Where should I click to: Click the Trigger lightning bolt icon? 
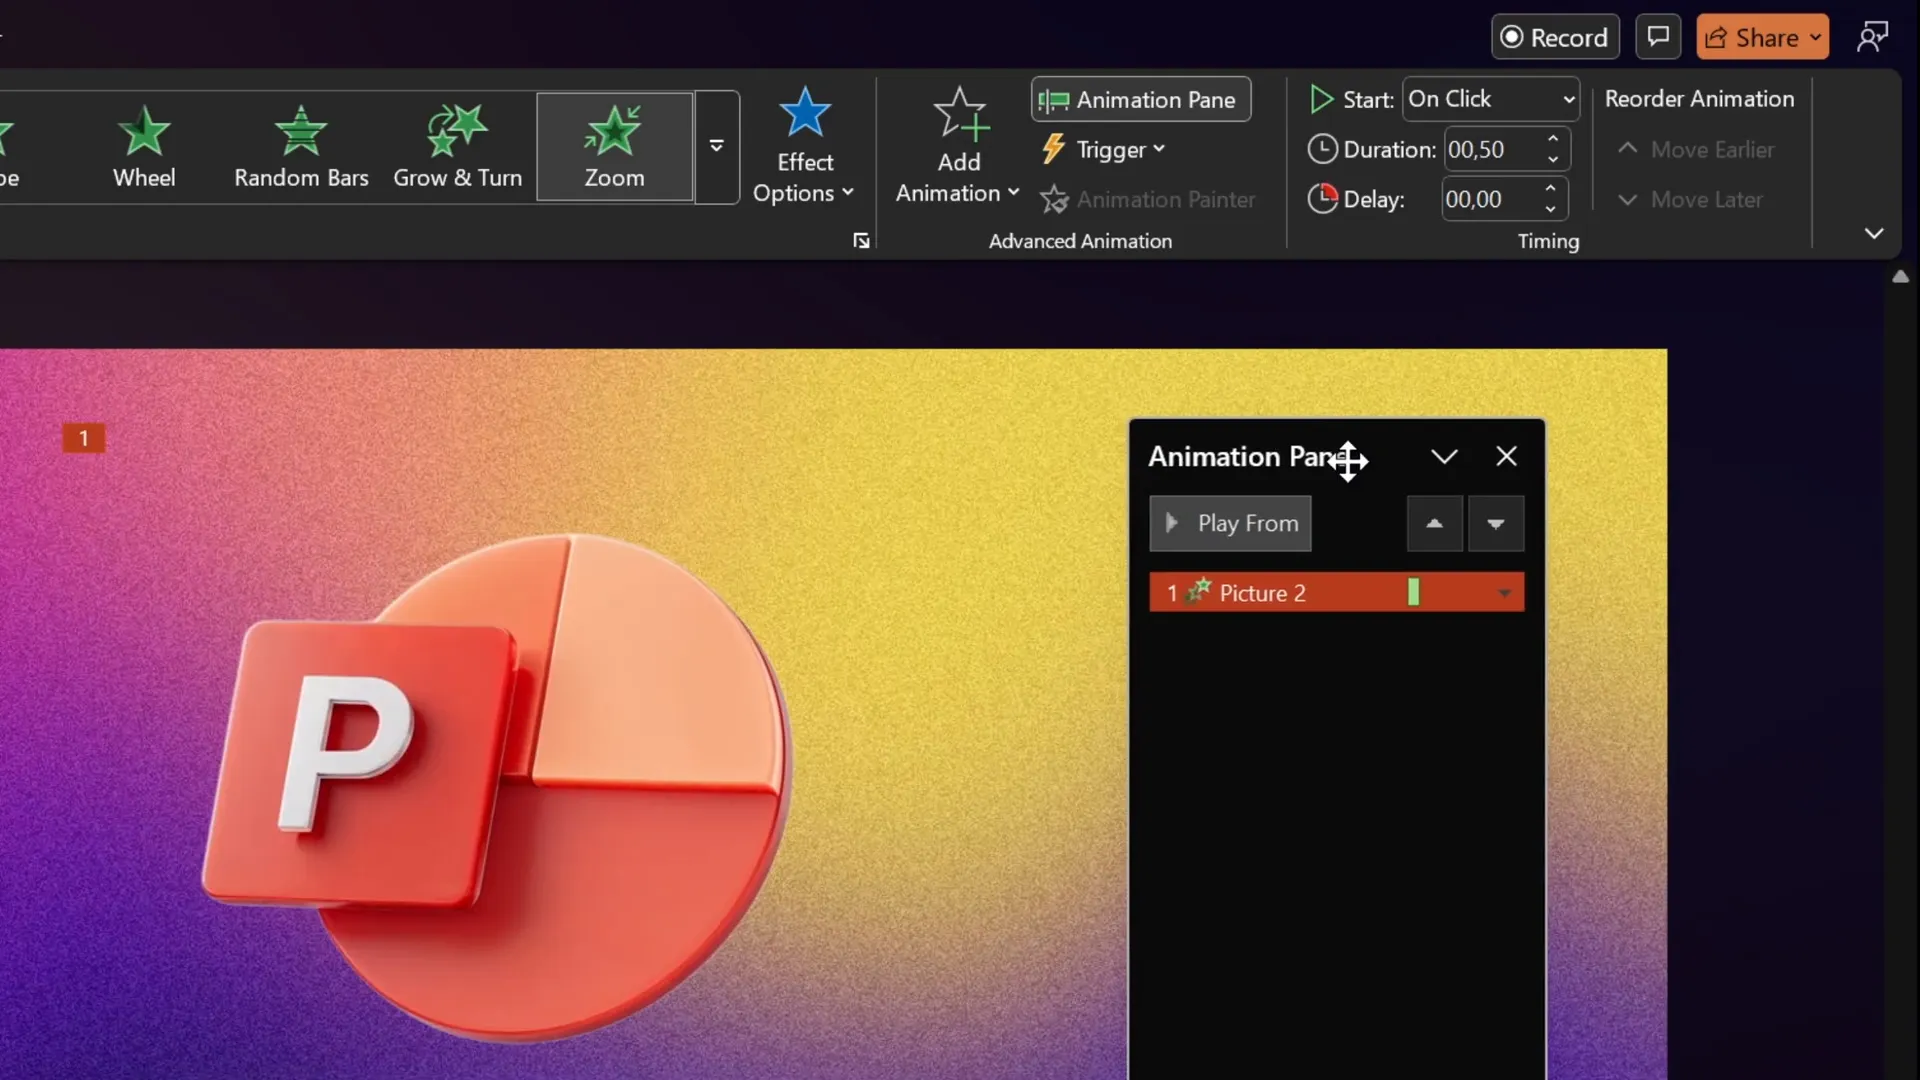click(1053, 150)
